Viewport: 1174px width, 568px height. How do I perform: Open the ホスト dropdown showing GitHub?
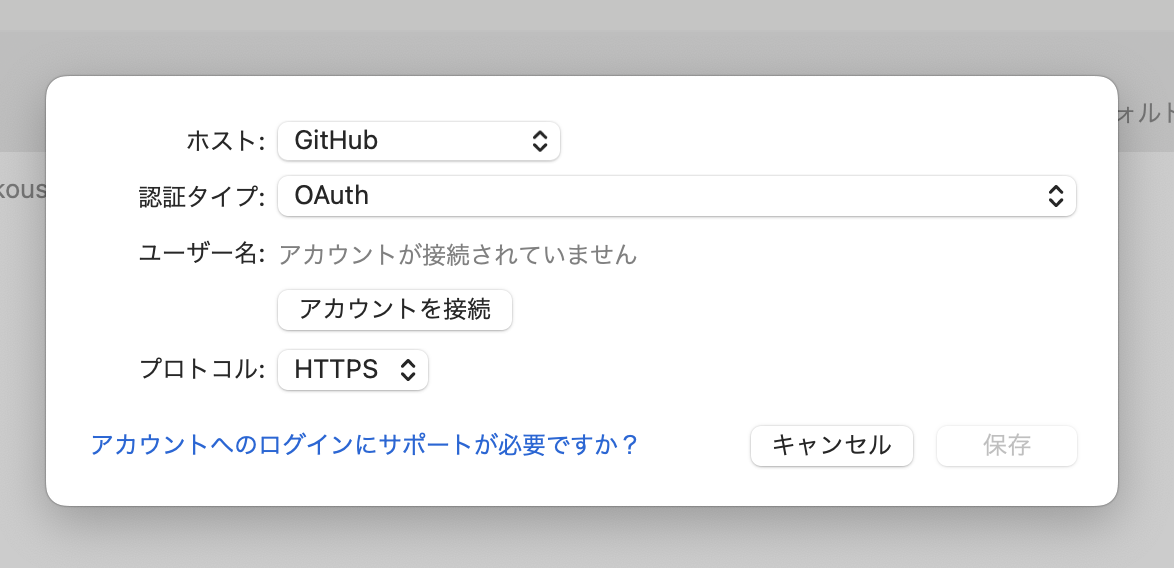click(418, 141)
